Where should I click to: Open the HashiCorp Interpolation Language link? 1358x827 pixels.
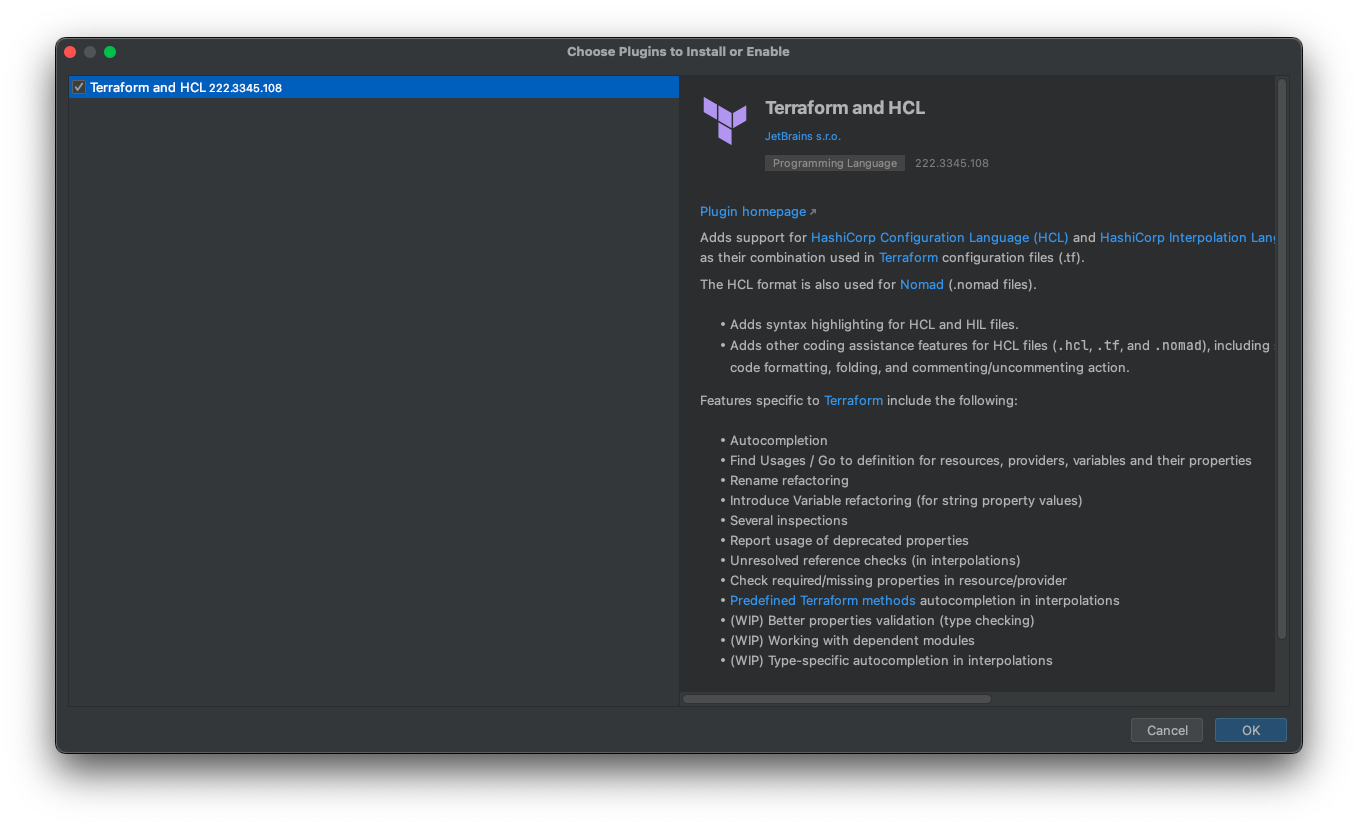1187,237
